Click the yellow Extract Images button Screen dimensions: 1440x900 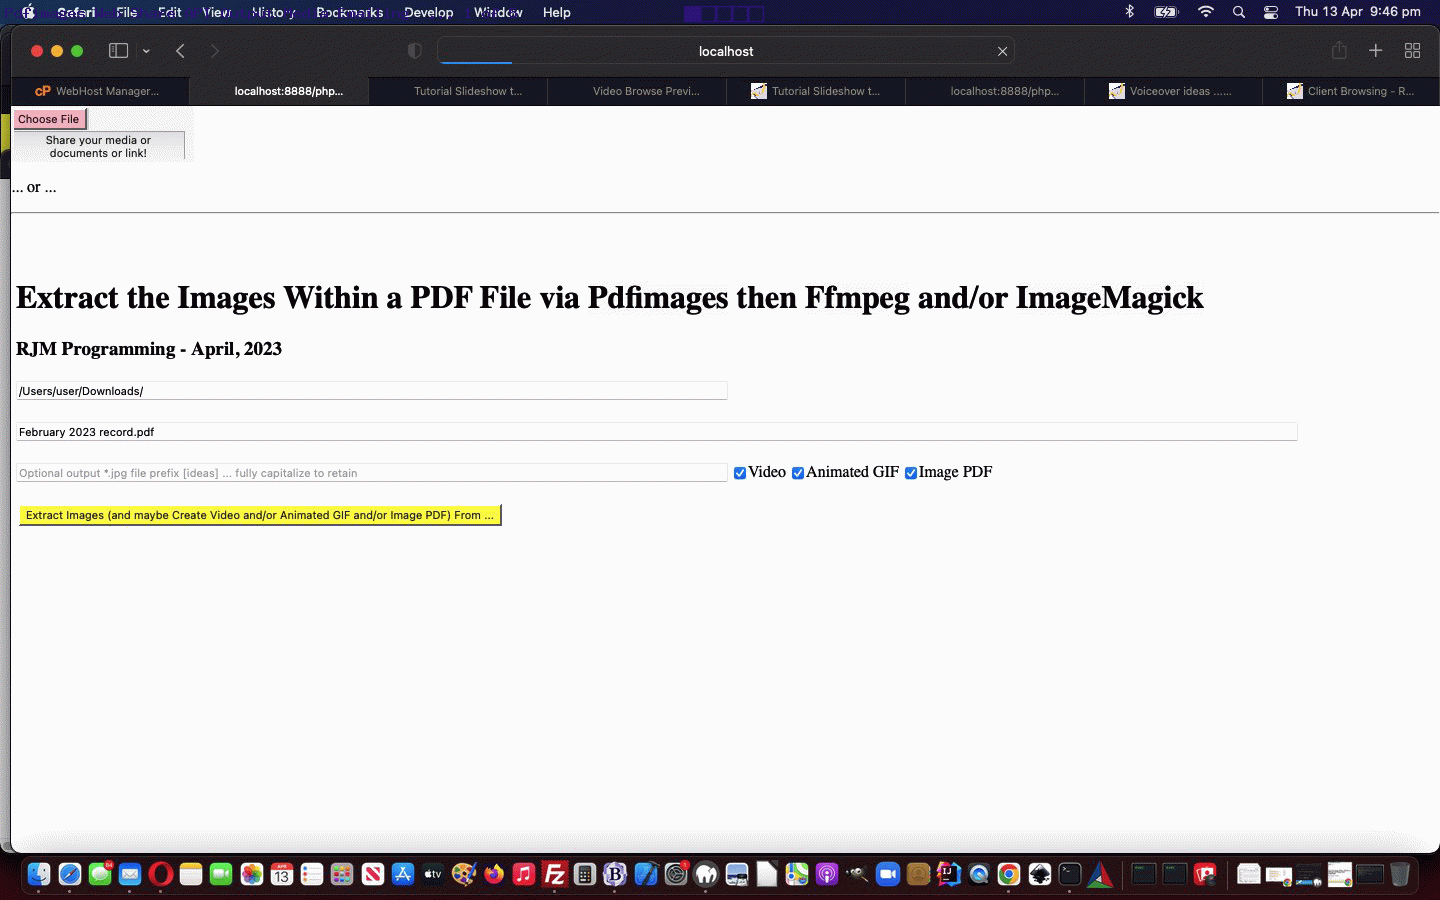[259, 515]
